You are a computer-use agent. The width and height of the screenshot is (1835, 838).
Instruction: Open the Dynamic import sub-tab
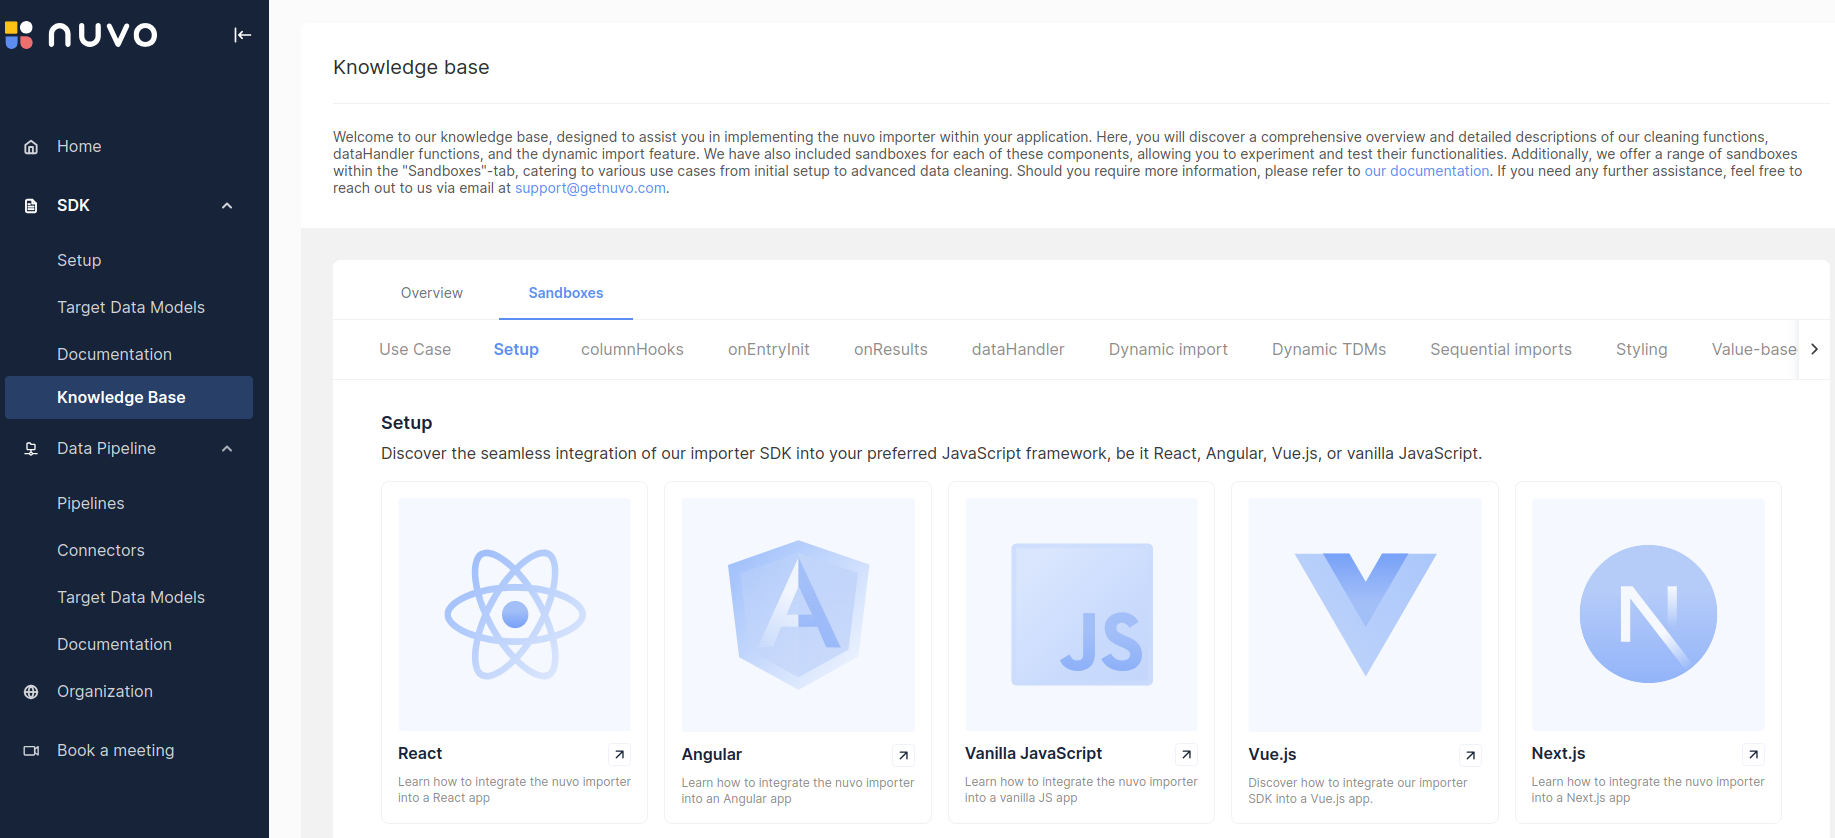pyautogui.click(x=1168, y=349)
